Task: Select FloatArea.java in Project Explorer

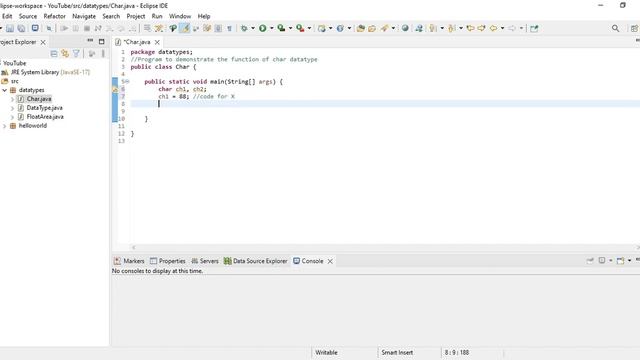Action: click(x=45, y=117)
